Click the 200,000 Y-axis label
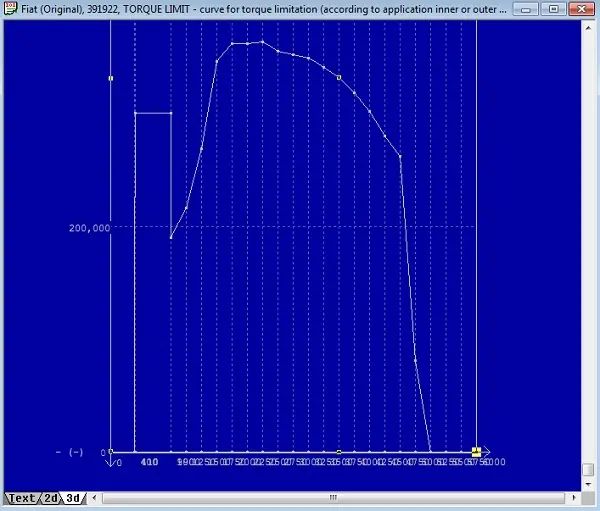This screenshot has height=511, width=600. coord(89,227)
